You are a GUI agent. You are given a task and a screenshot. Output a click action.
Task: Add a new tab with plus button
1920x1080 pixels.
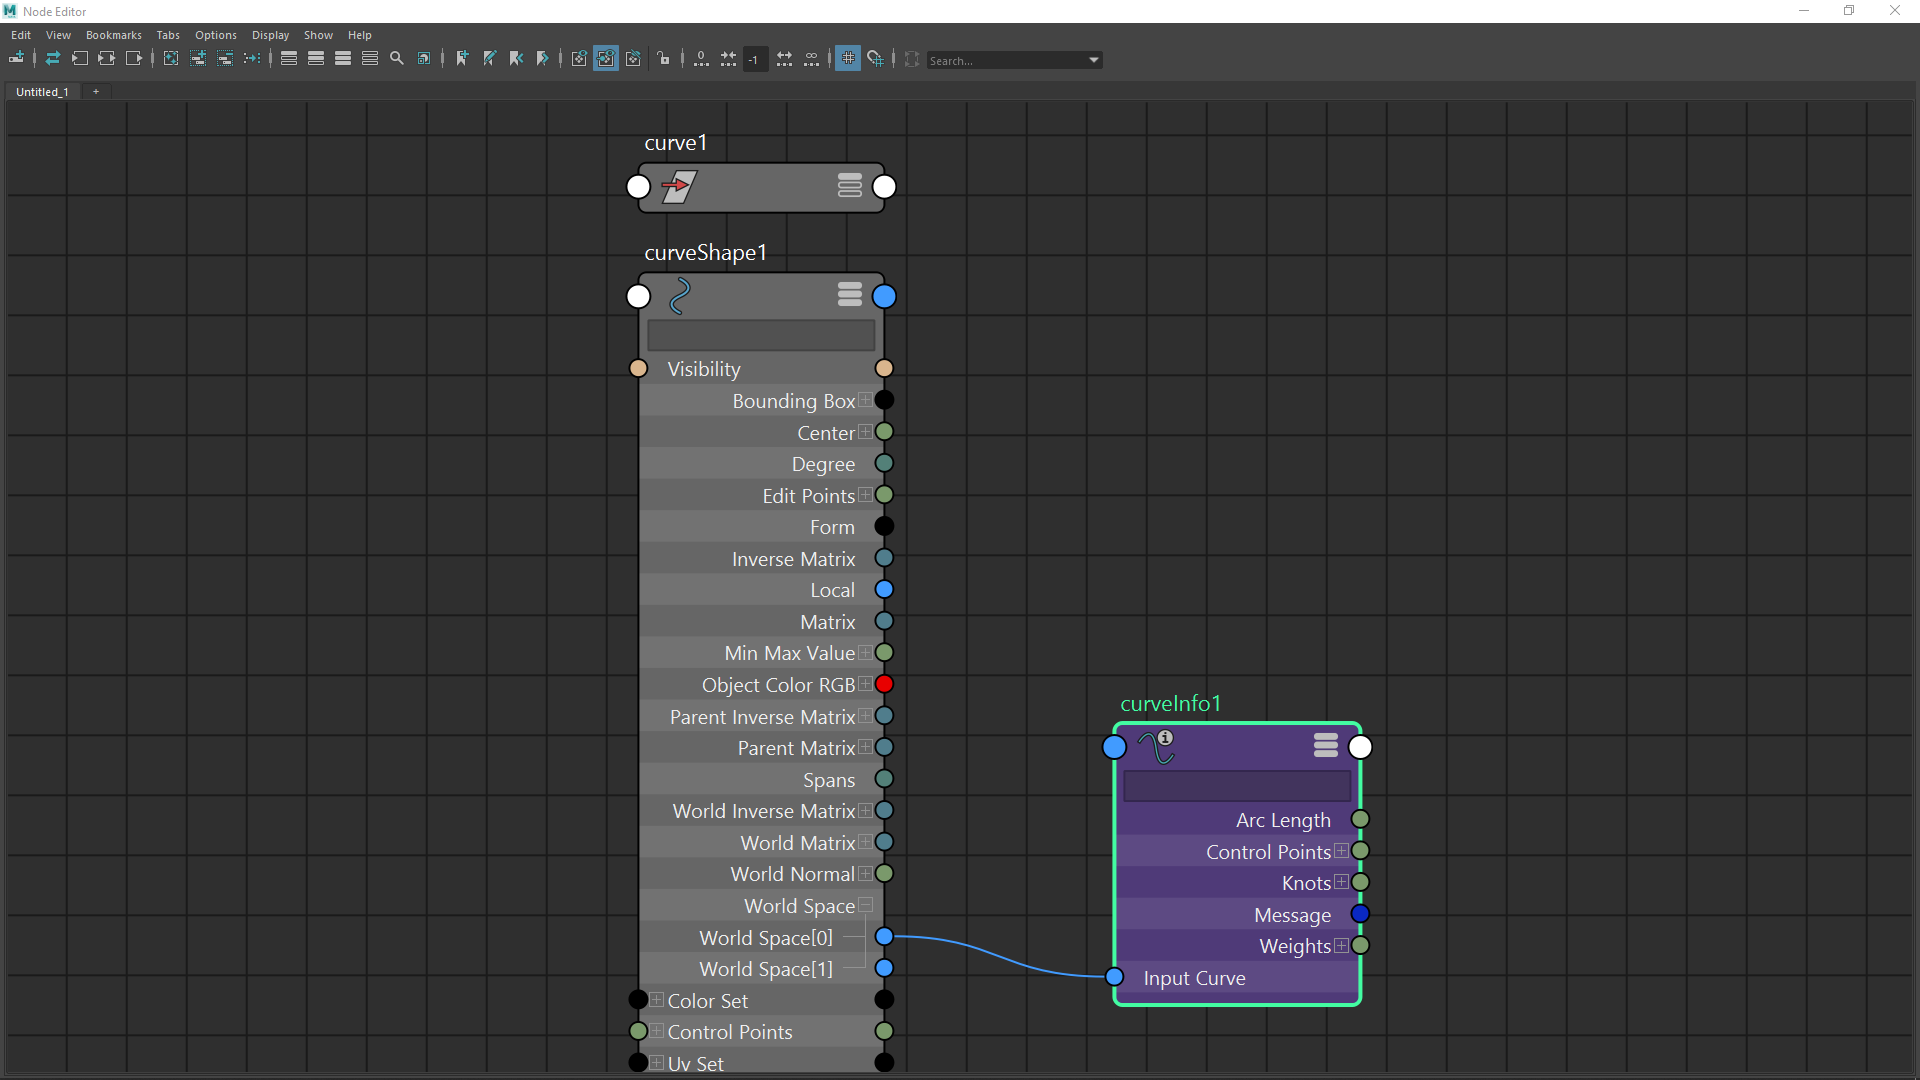[x=96, y=91]
